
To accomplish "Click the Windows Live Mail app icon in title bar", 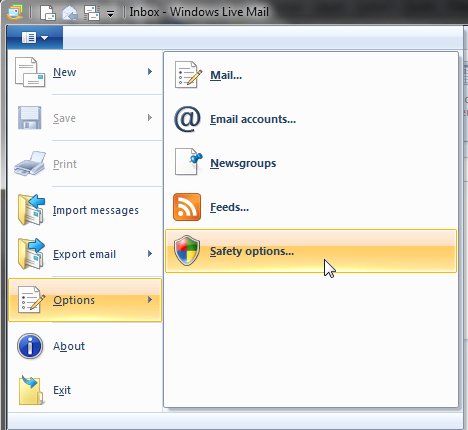I will click(x=15, y=12).
